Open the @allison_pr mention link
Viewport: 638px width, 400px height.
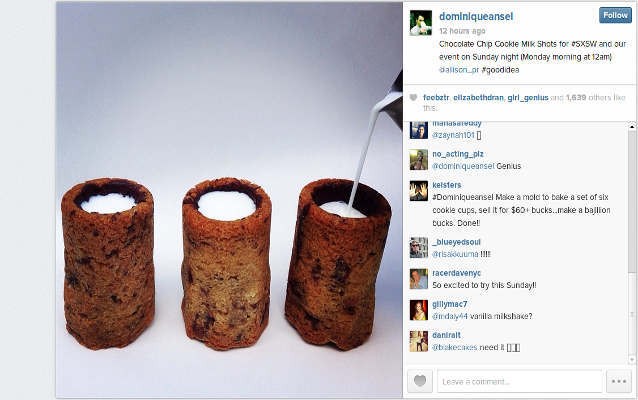click(459, 70)
